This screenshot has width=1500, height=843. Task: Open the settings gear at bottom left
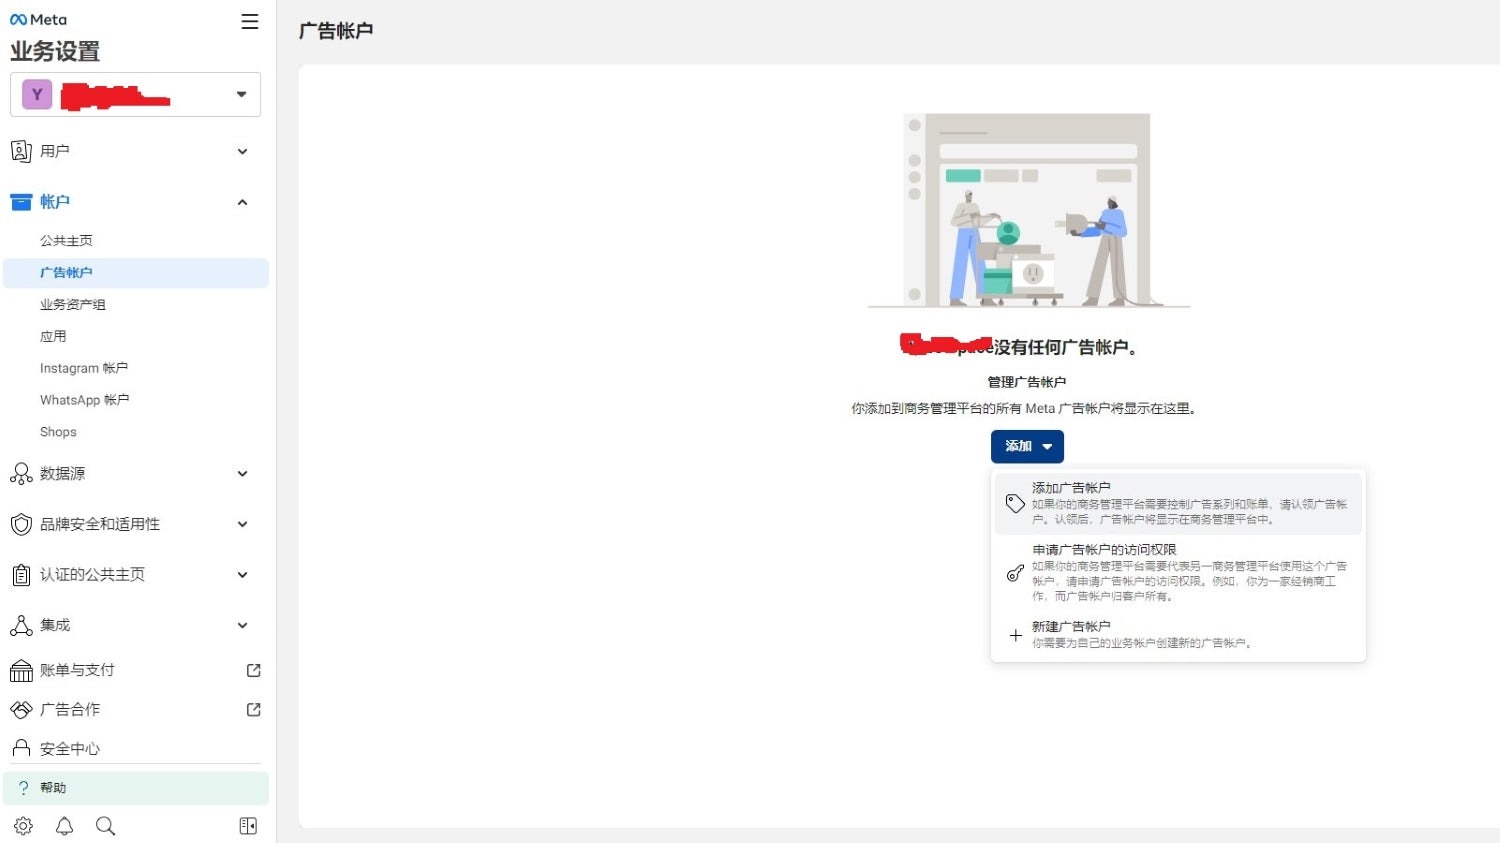click(22, 825)
